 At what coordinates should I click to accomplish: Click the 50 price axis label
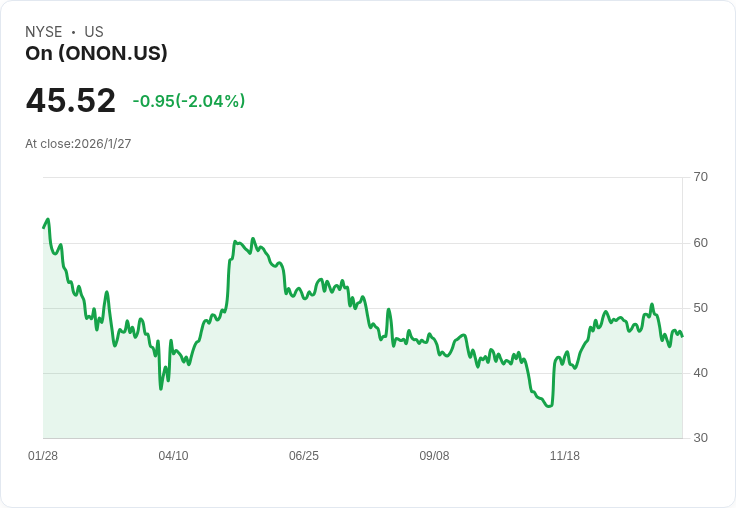pyautogui.click(x=700, y=308)
